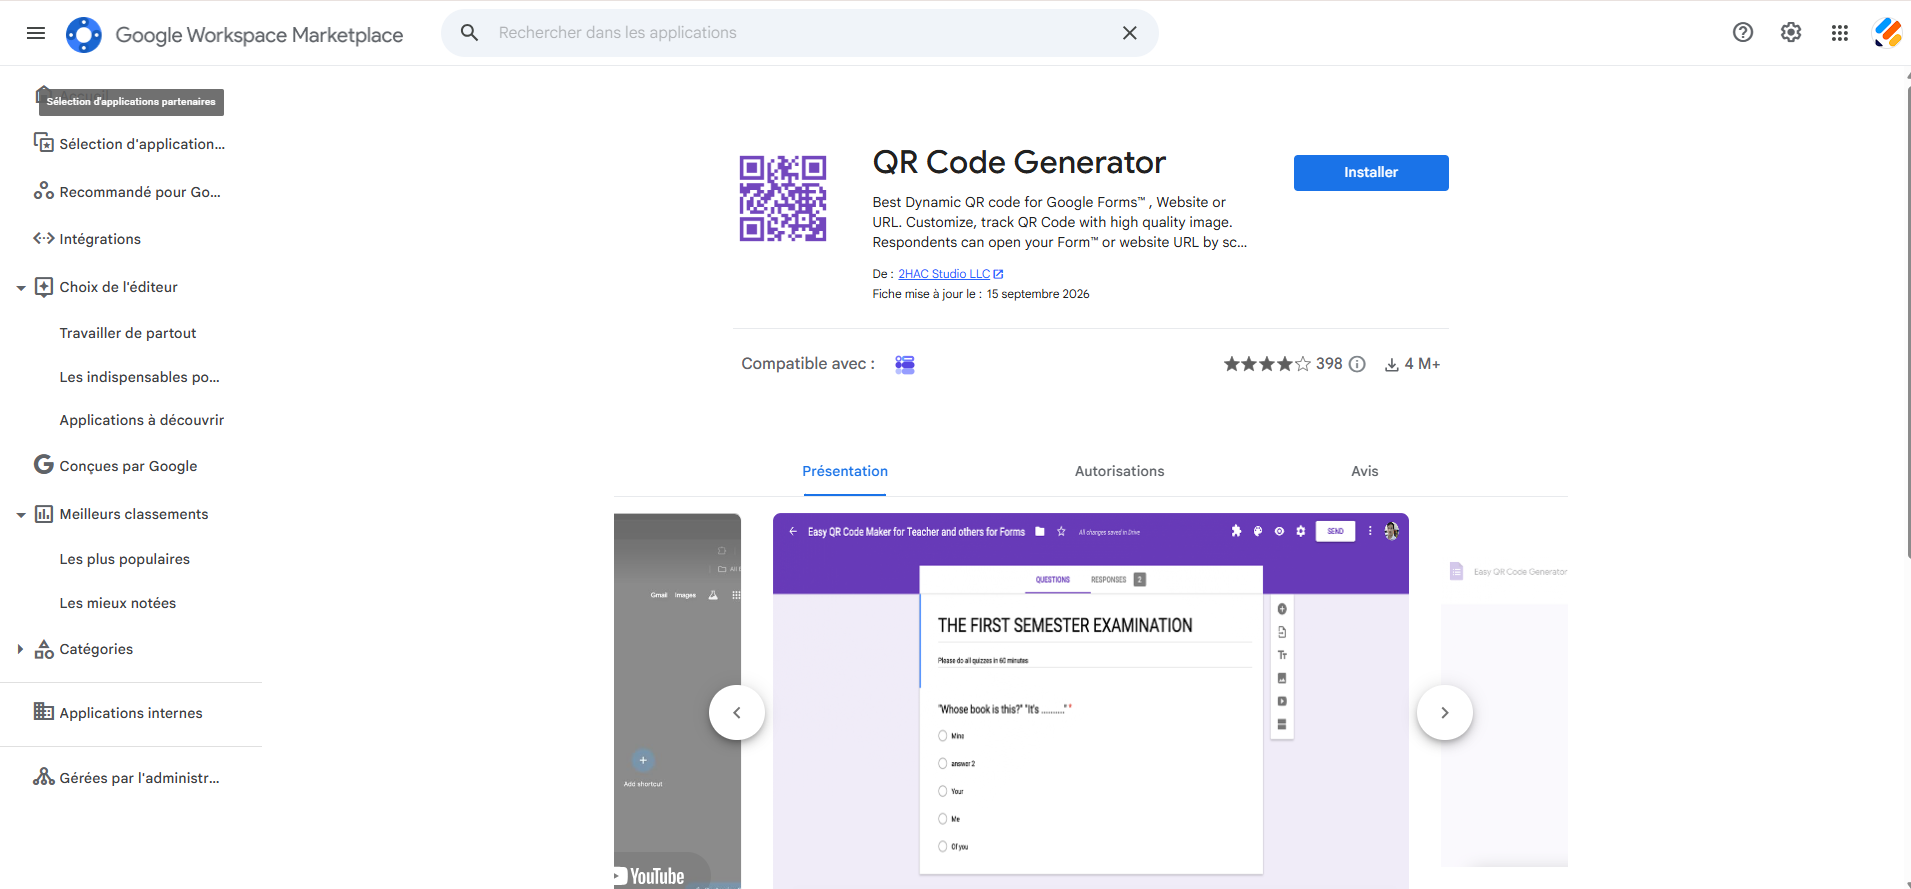The image size is (1911, 889).
Task: Install the QR Code Generator app
Action: point(1371,173)
